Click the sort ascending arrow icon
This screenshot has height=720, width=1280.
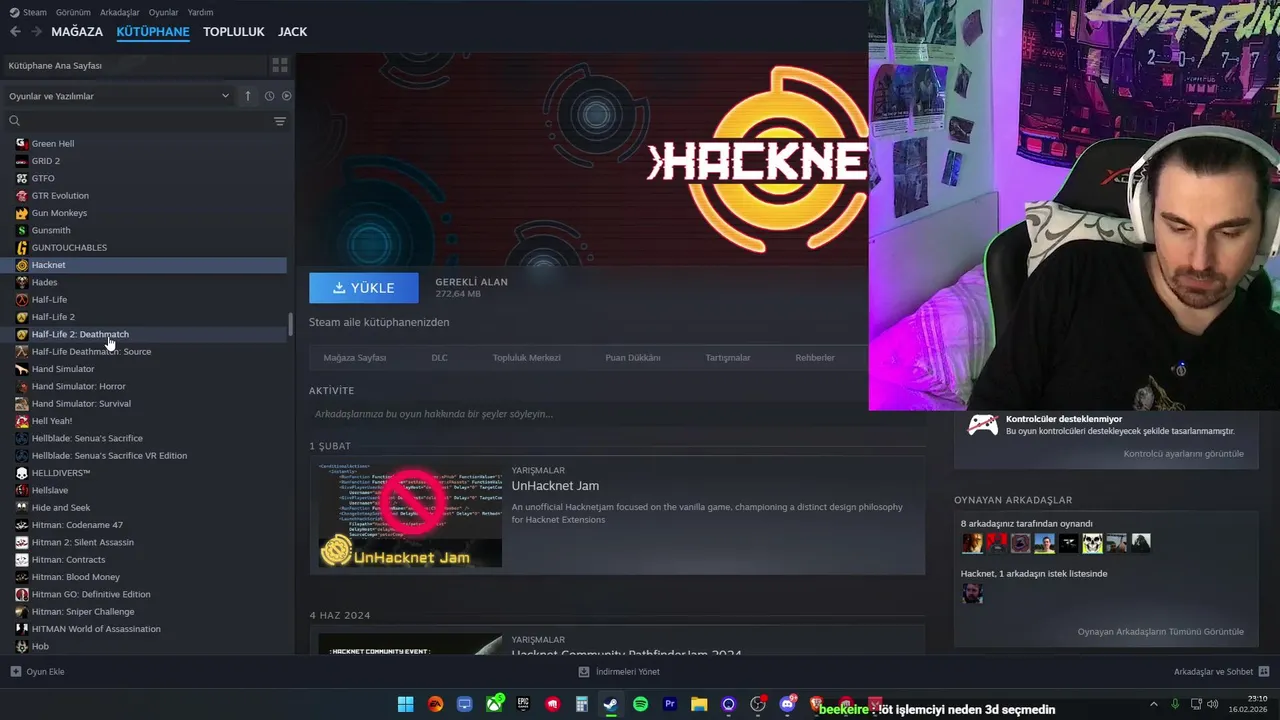tap(248, 96)
